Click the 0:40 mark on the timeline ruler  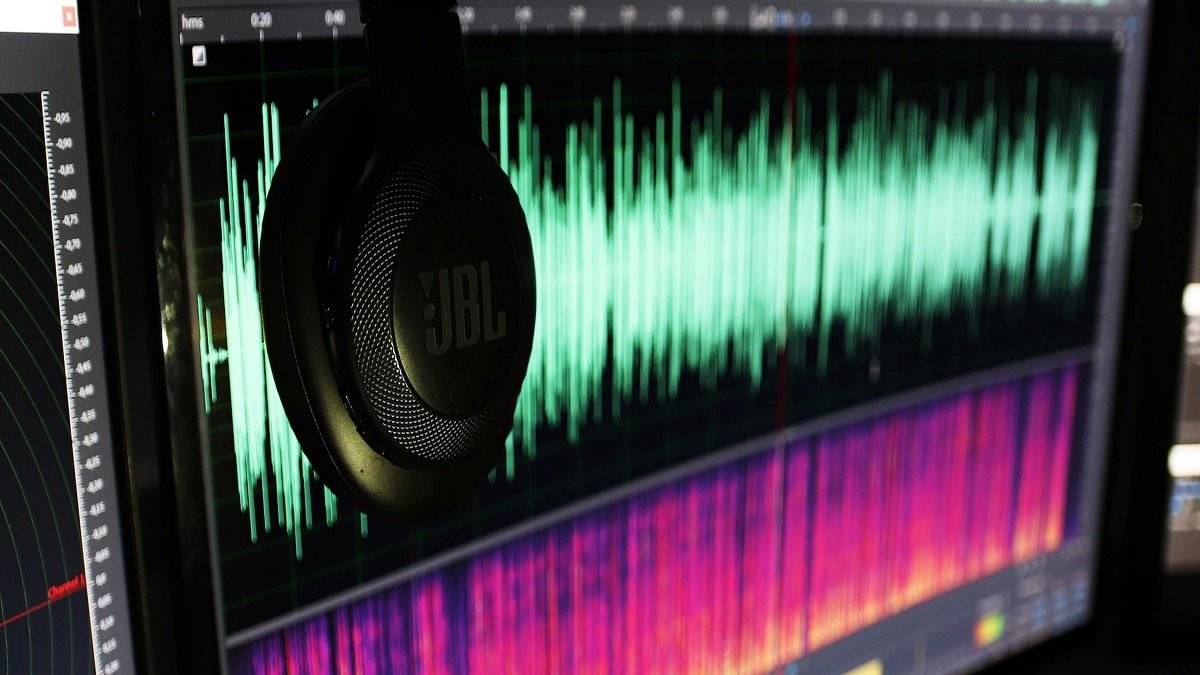[x=335, y=16]
